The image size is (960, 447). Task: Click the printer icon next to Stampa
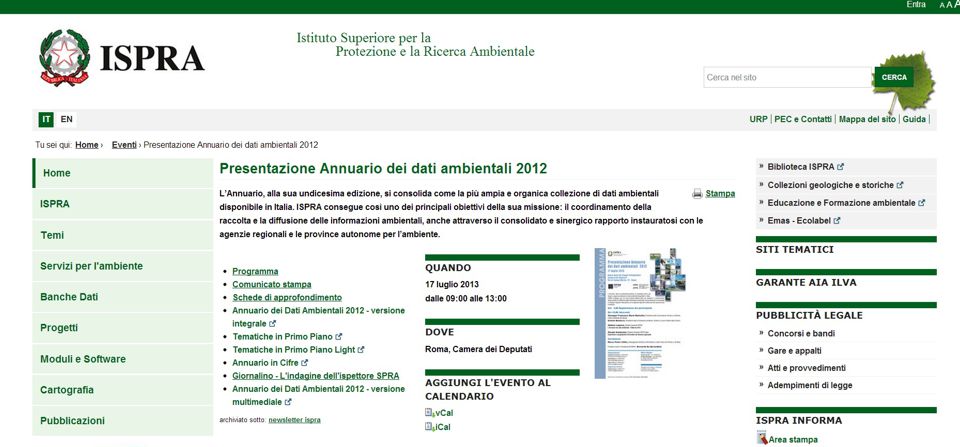point(697,193)
